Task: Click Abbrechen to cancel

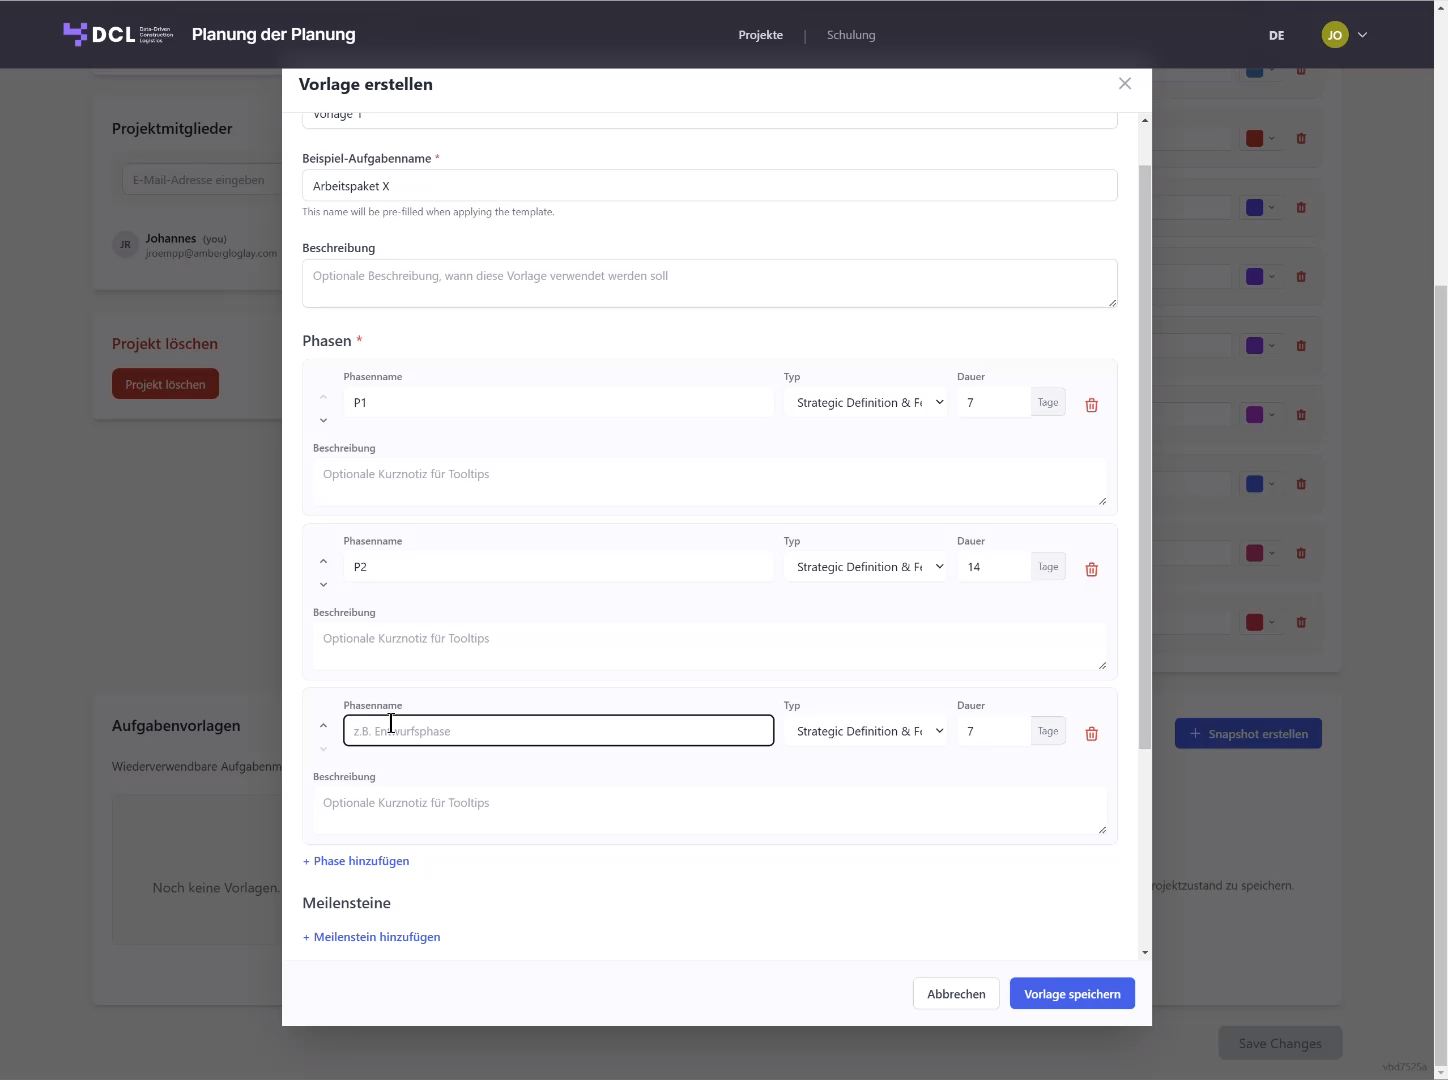Action: pos(956,994)
